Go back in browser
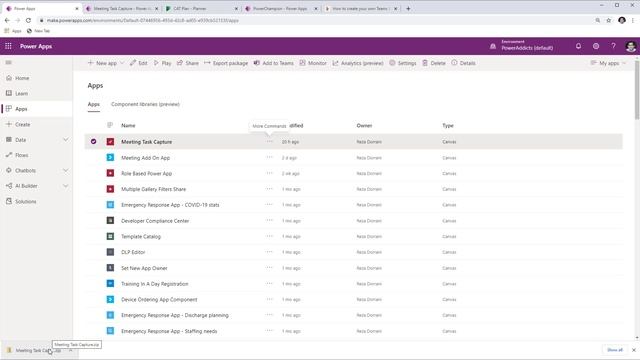 pyautogui.click(x=7, y=20)
